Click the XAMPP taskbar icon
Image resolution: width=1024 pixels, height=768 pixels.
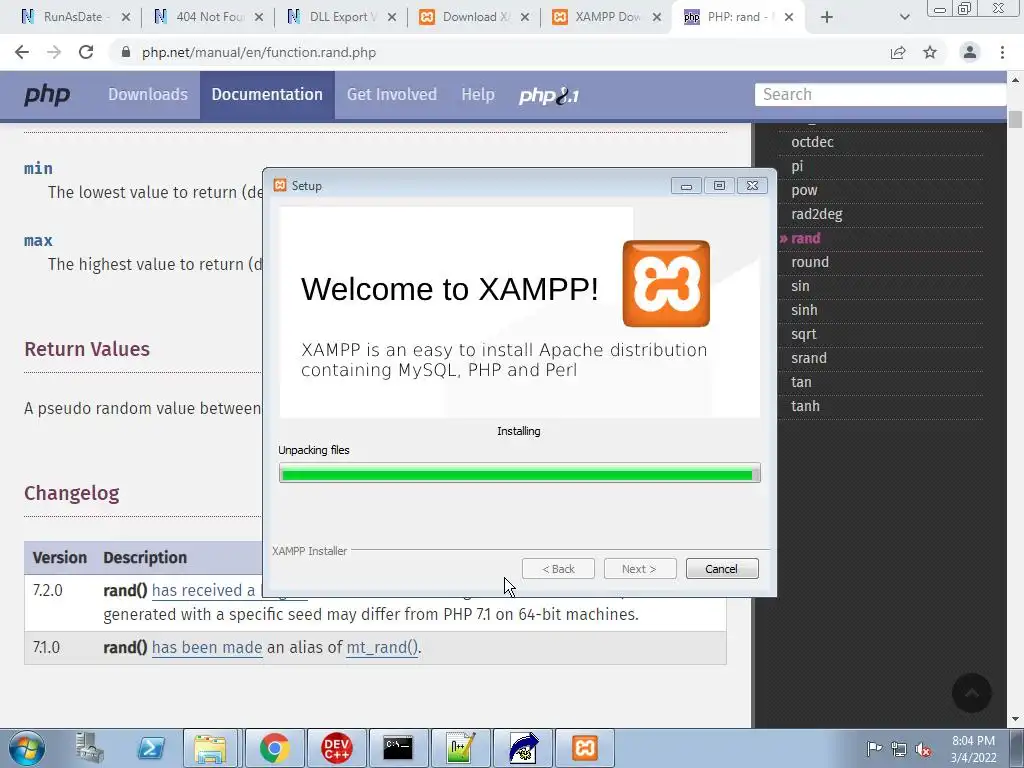pyautogui.click(x=585, y=748)
